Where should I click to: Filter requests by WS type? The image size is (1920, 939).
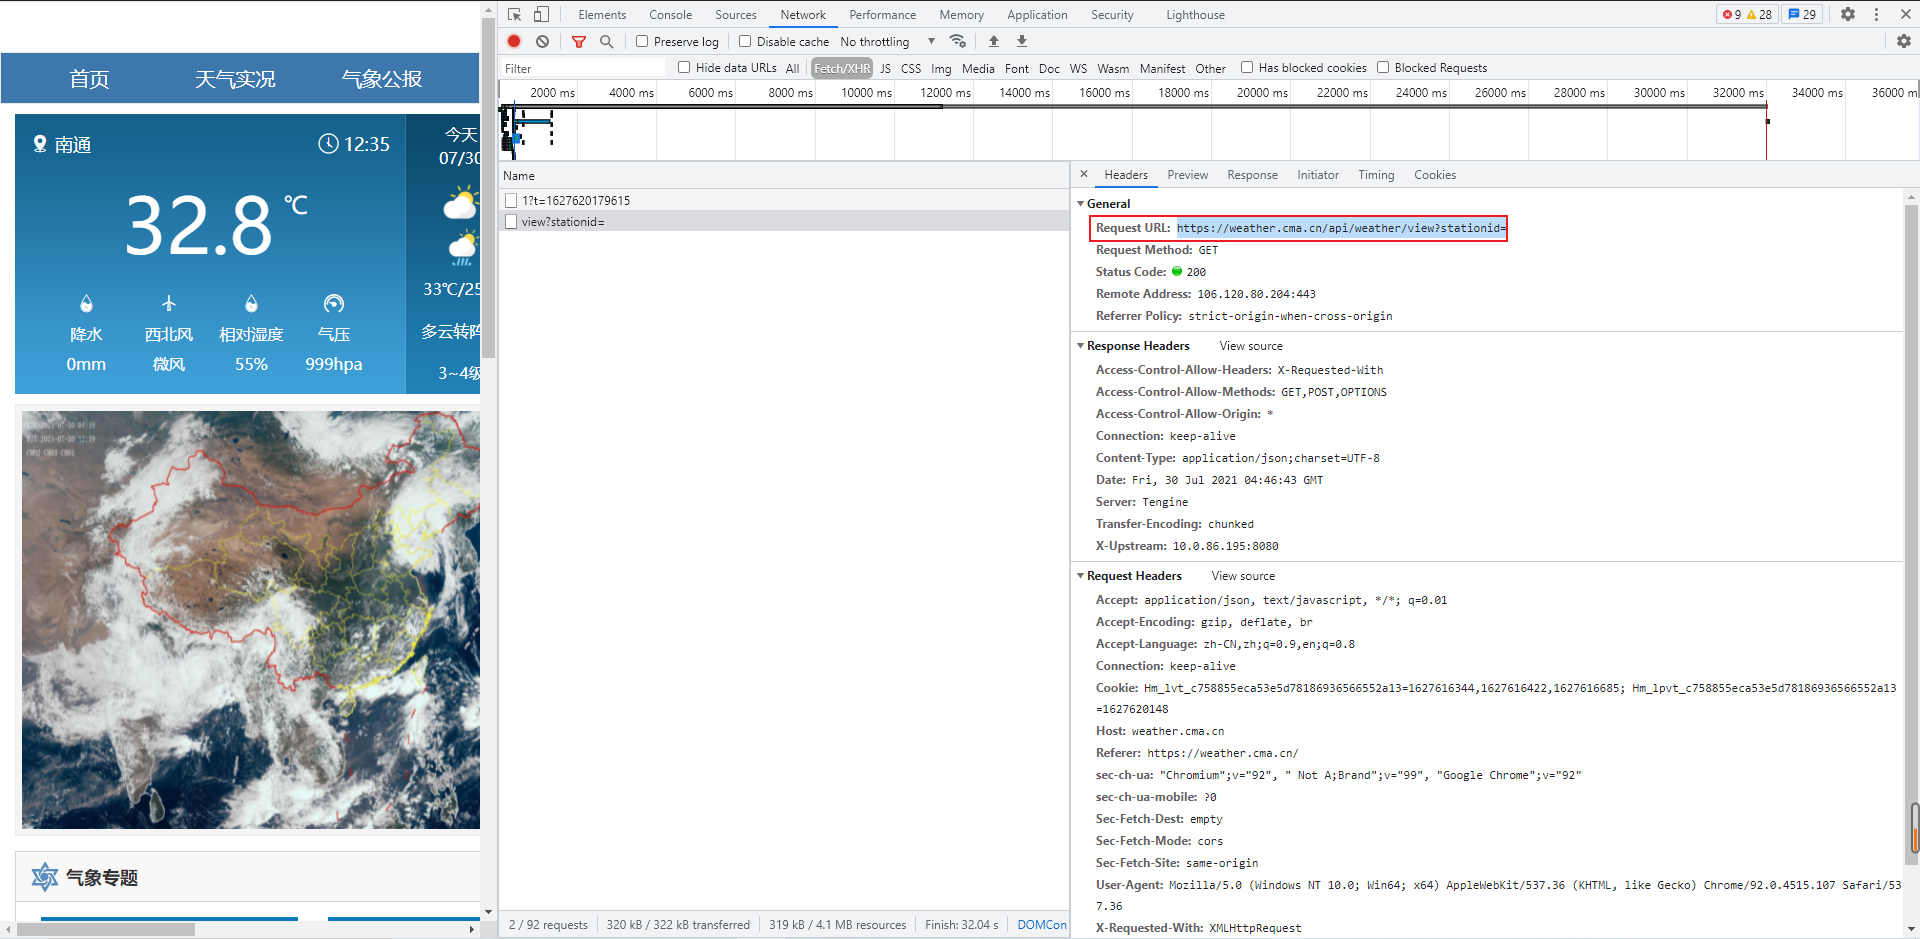[1078, 68]
